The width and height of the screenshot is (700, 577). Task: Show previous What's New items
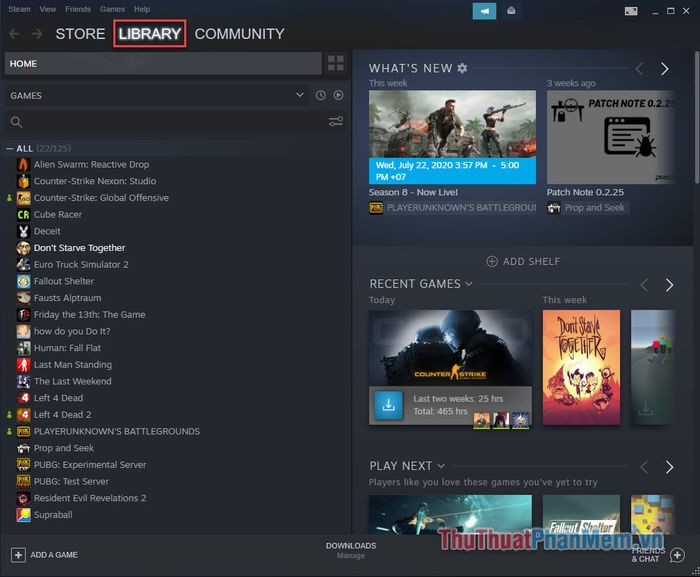(x=640, y=69)
